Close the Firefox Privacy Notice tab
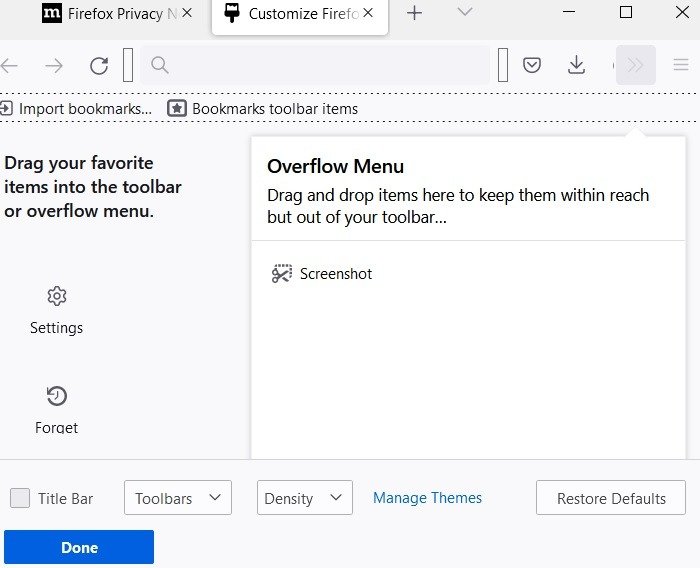The width and height of the screenshot is (700, 568). tap(187, 13)
